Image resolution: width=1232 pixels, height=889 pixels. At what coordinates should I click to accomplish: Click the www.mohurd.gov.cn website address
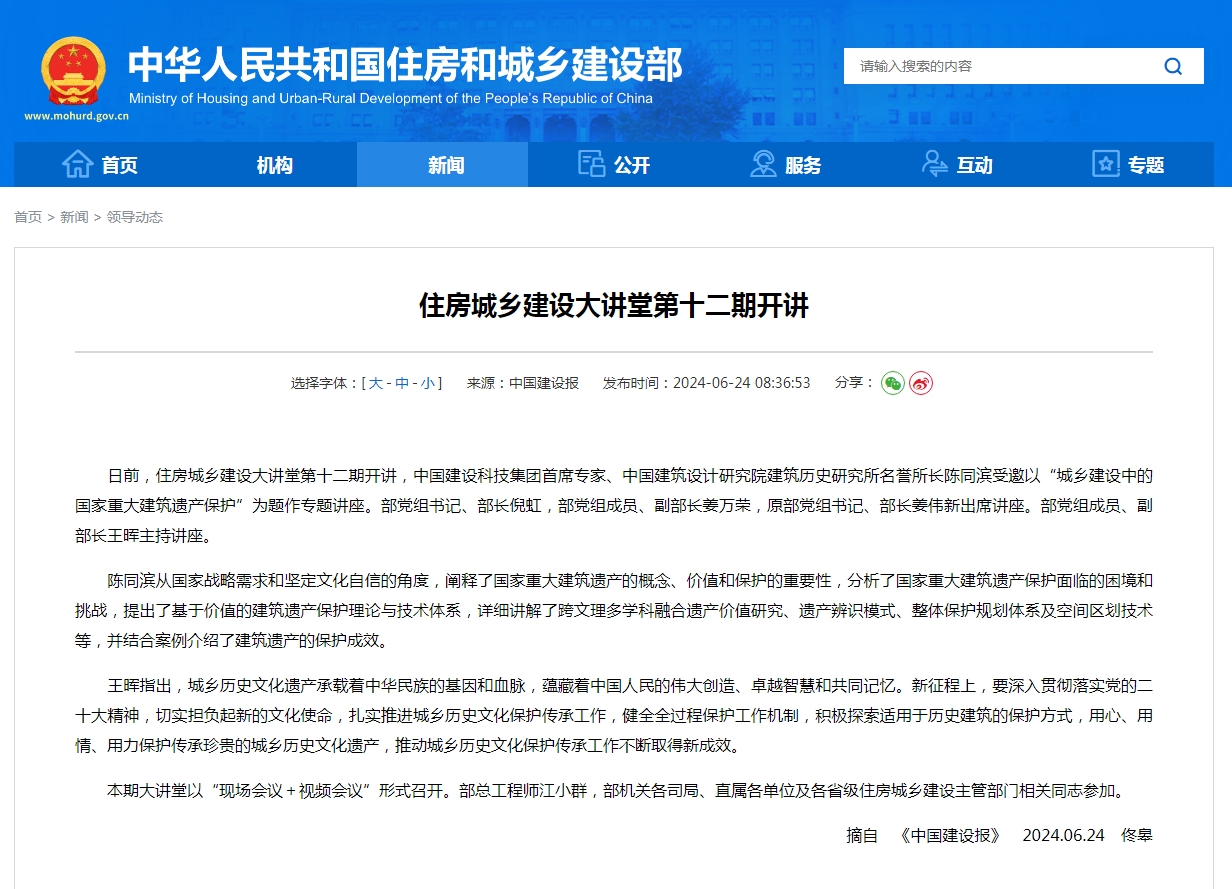77,116
